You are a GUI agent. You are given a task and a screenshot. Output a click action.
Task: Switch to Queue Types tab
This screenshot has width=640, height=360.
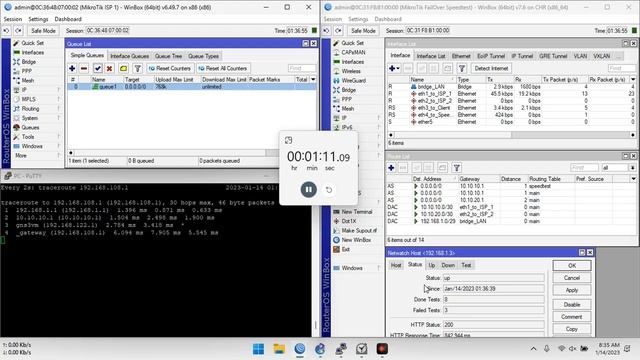tap(203, 56)
